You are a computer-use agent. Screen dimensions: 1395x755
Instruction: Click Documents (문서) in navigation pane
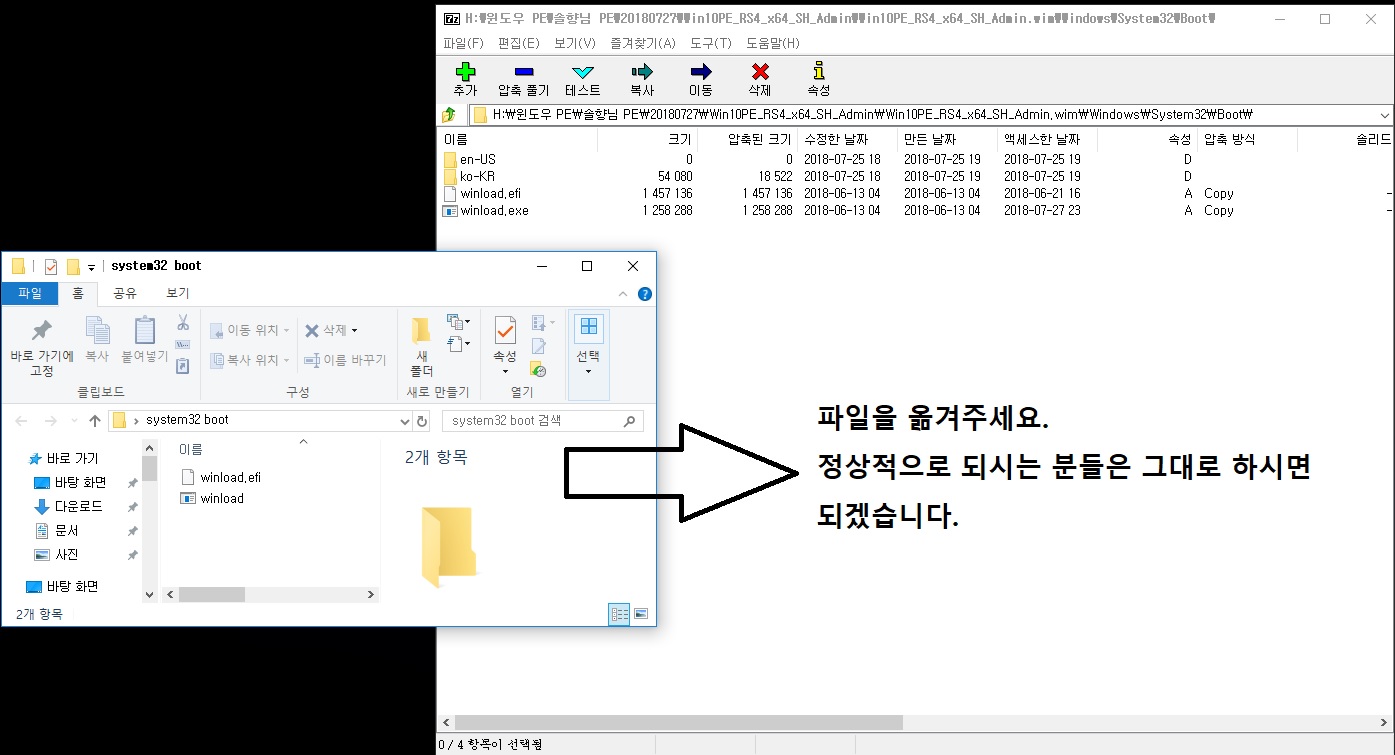click(66, 531)
